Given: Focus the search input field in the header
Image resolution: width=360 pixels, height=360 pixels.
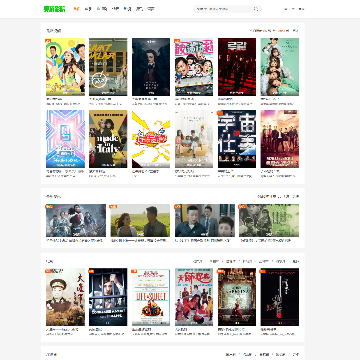Looking at the screenshot, I should pyautogui.click(x=224, y=9).
